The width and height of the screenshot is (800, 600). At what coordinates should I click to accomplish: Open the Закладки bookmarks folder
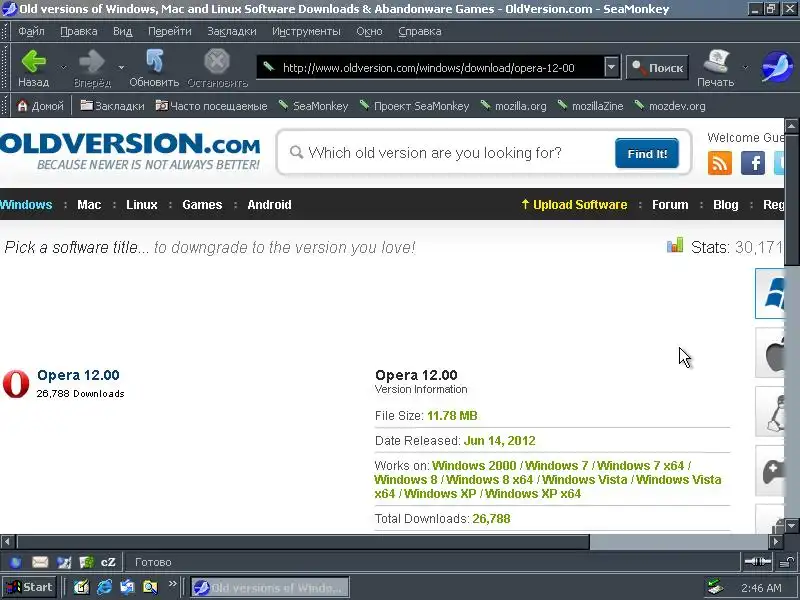[112, 106]
